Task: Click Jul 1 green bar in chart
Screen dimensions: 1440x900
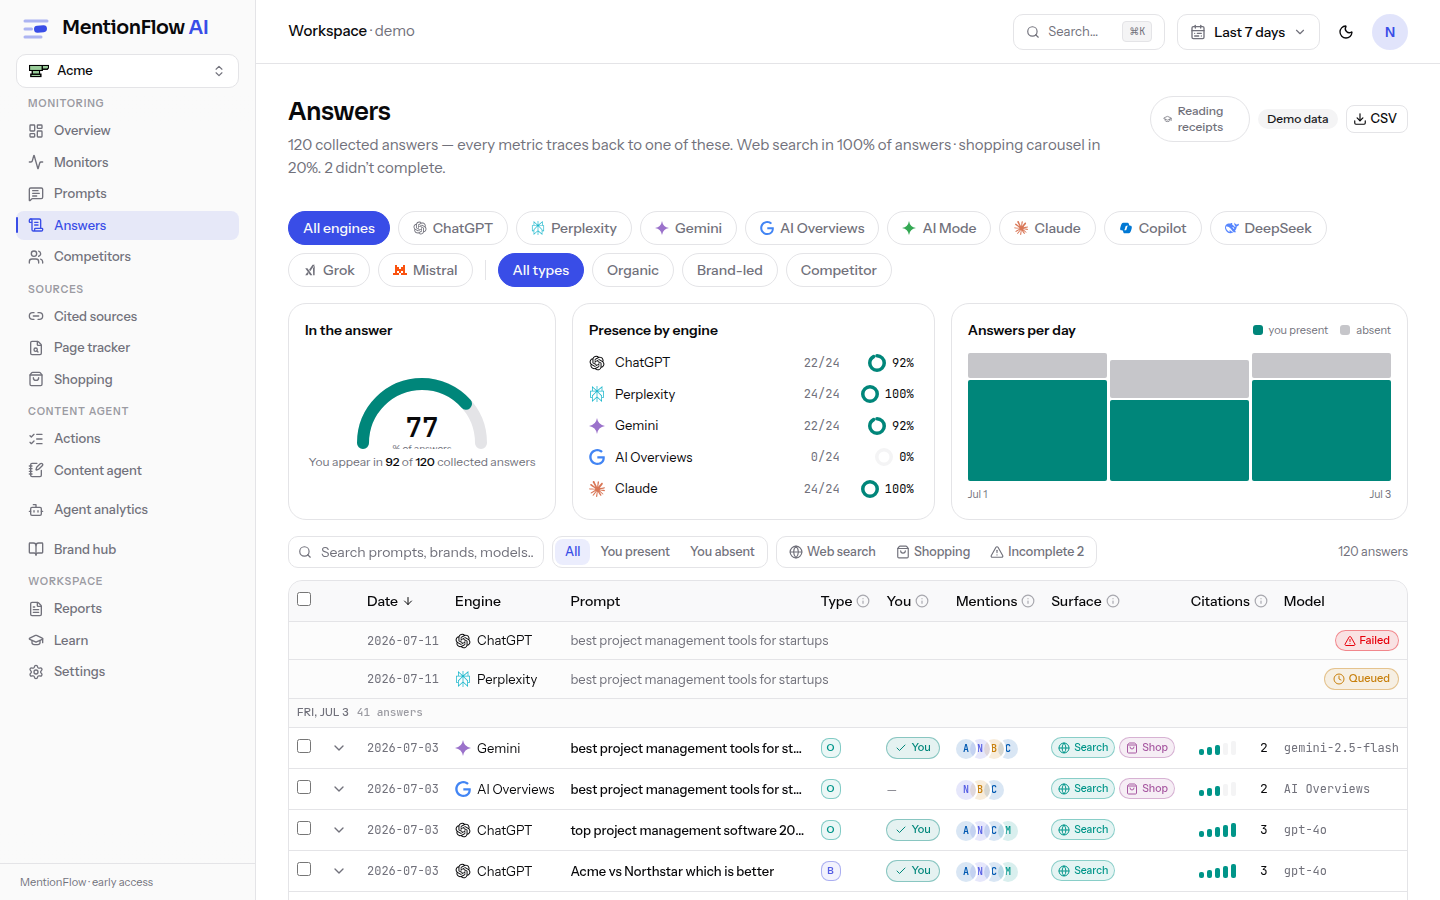Action: point(1037,430)
